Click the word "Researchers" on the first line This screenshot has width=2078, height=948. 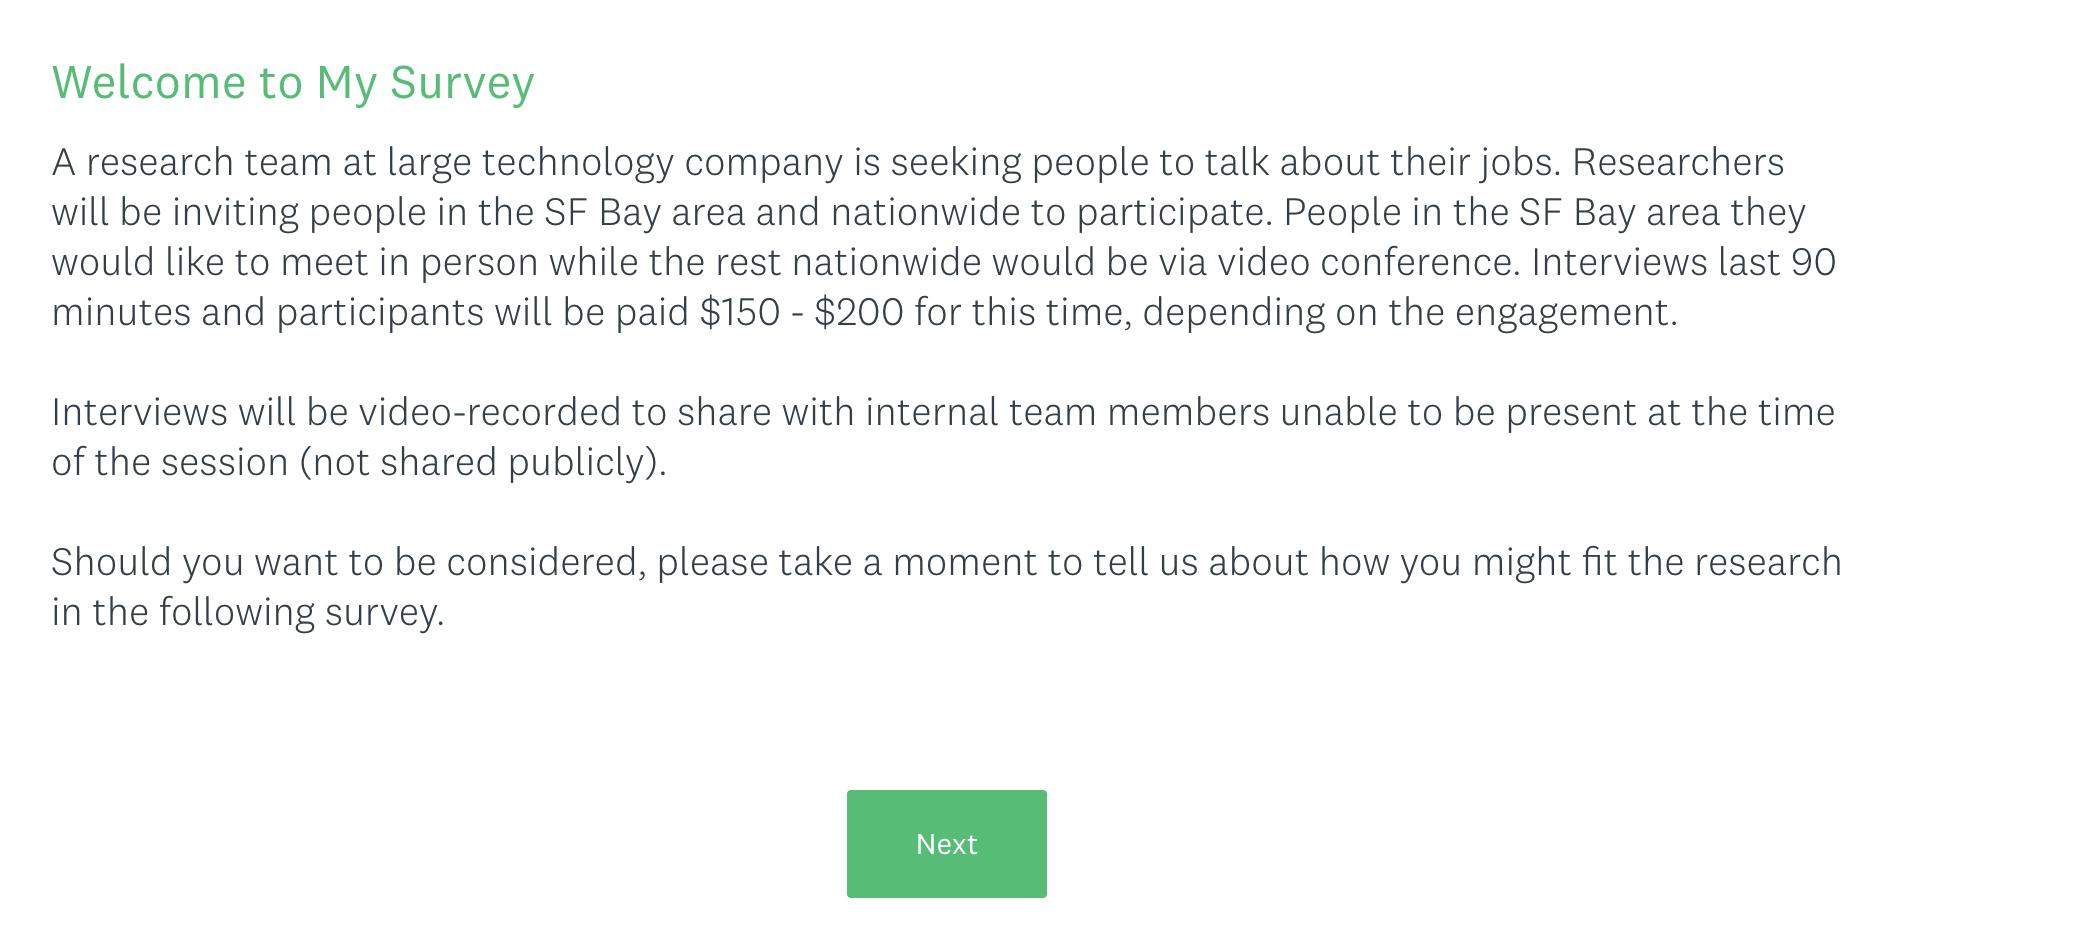click(x=1678, y=162)
